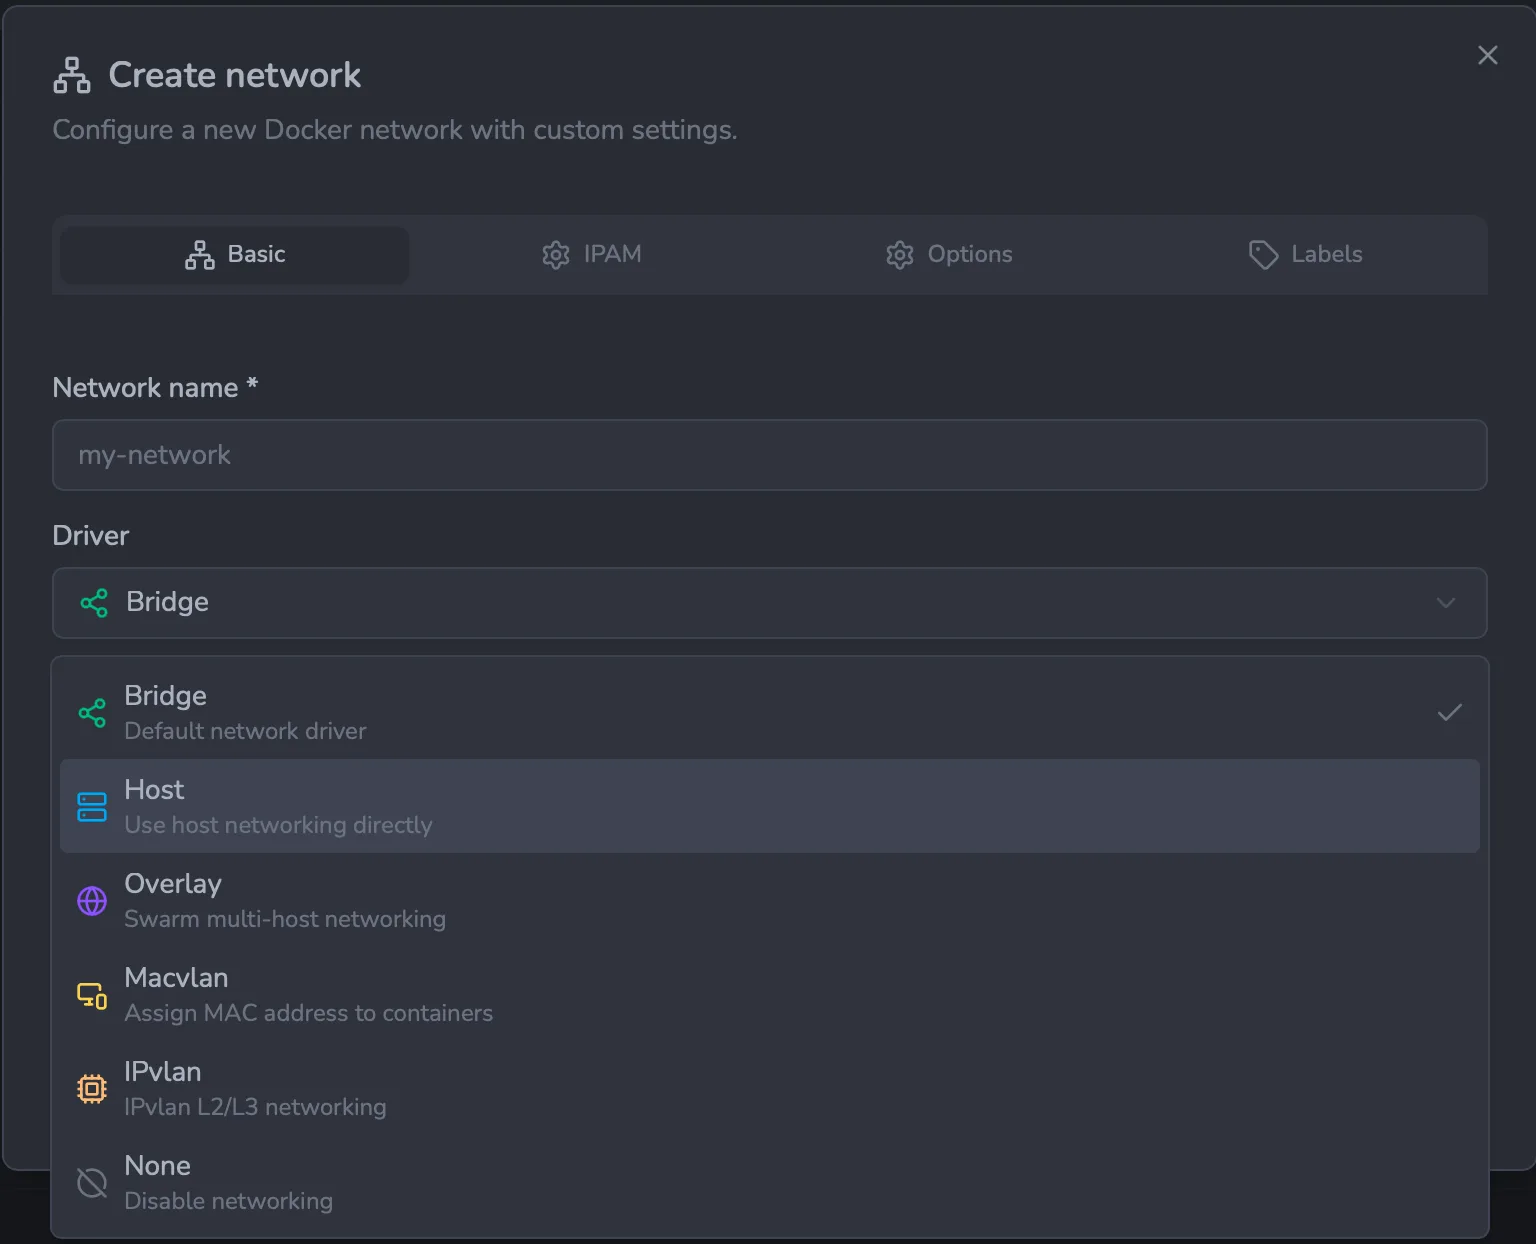Click the orange IPvlan chip icon
Viewport: 1536px width, 1244px height.
point(92,1089)
